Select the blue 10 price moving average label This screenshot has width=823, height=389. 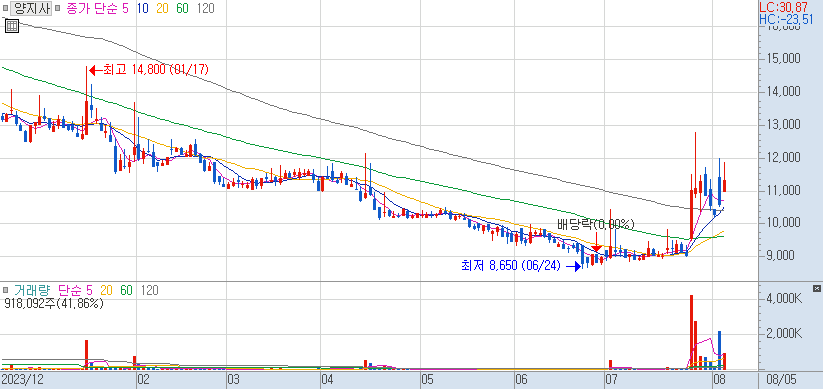tap(143, 8)
